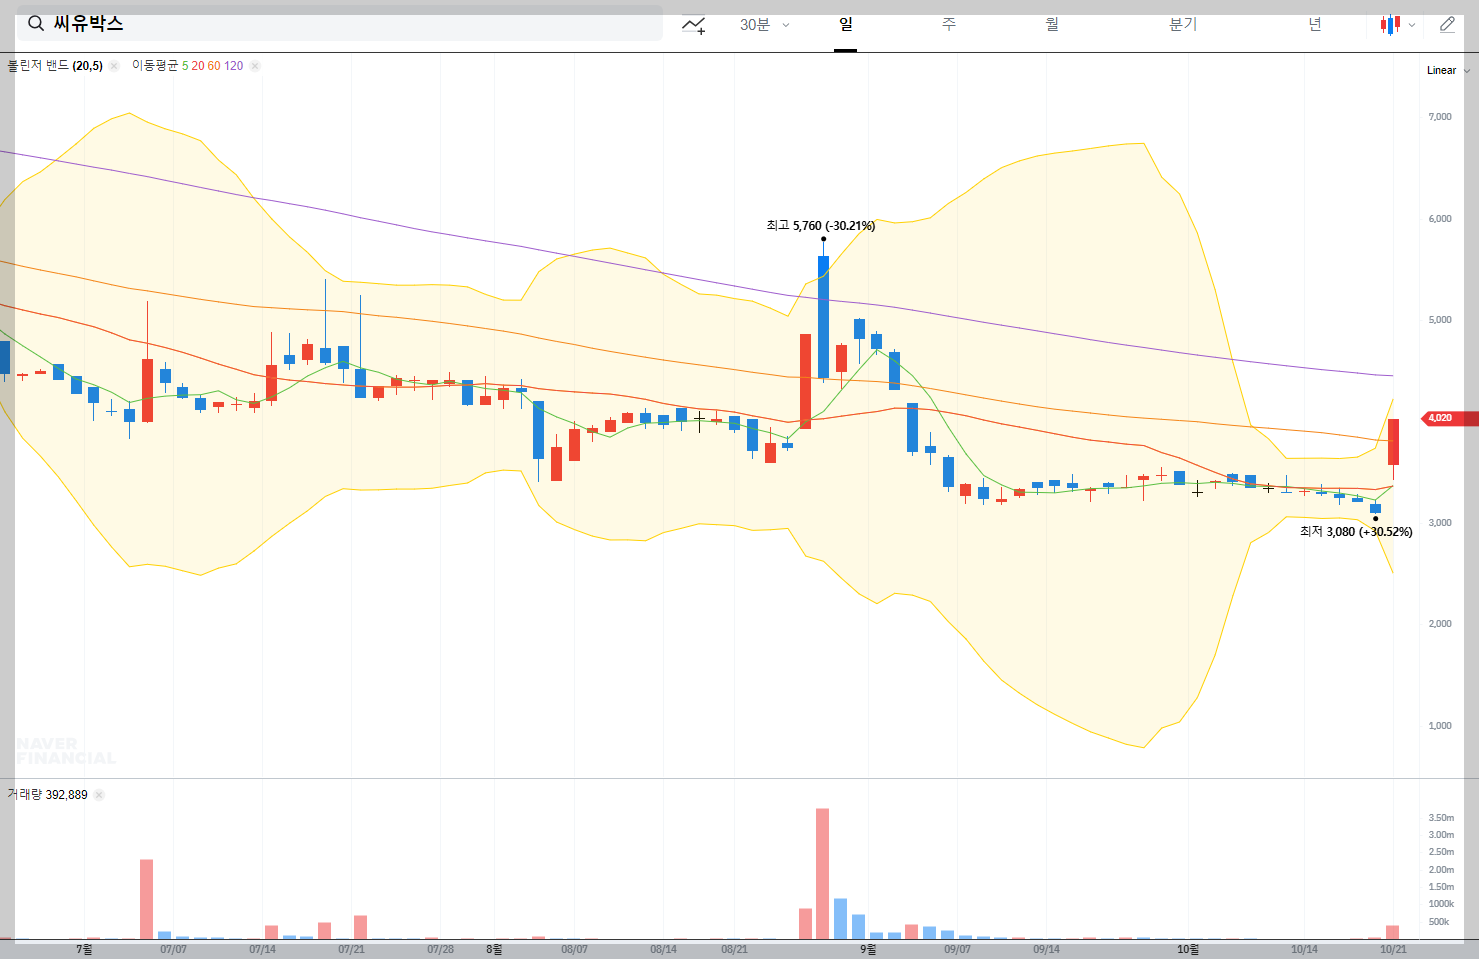1479x959 pixels.
Task: Click the current price tag 4,020
Action: click(1448, 418)
